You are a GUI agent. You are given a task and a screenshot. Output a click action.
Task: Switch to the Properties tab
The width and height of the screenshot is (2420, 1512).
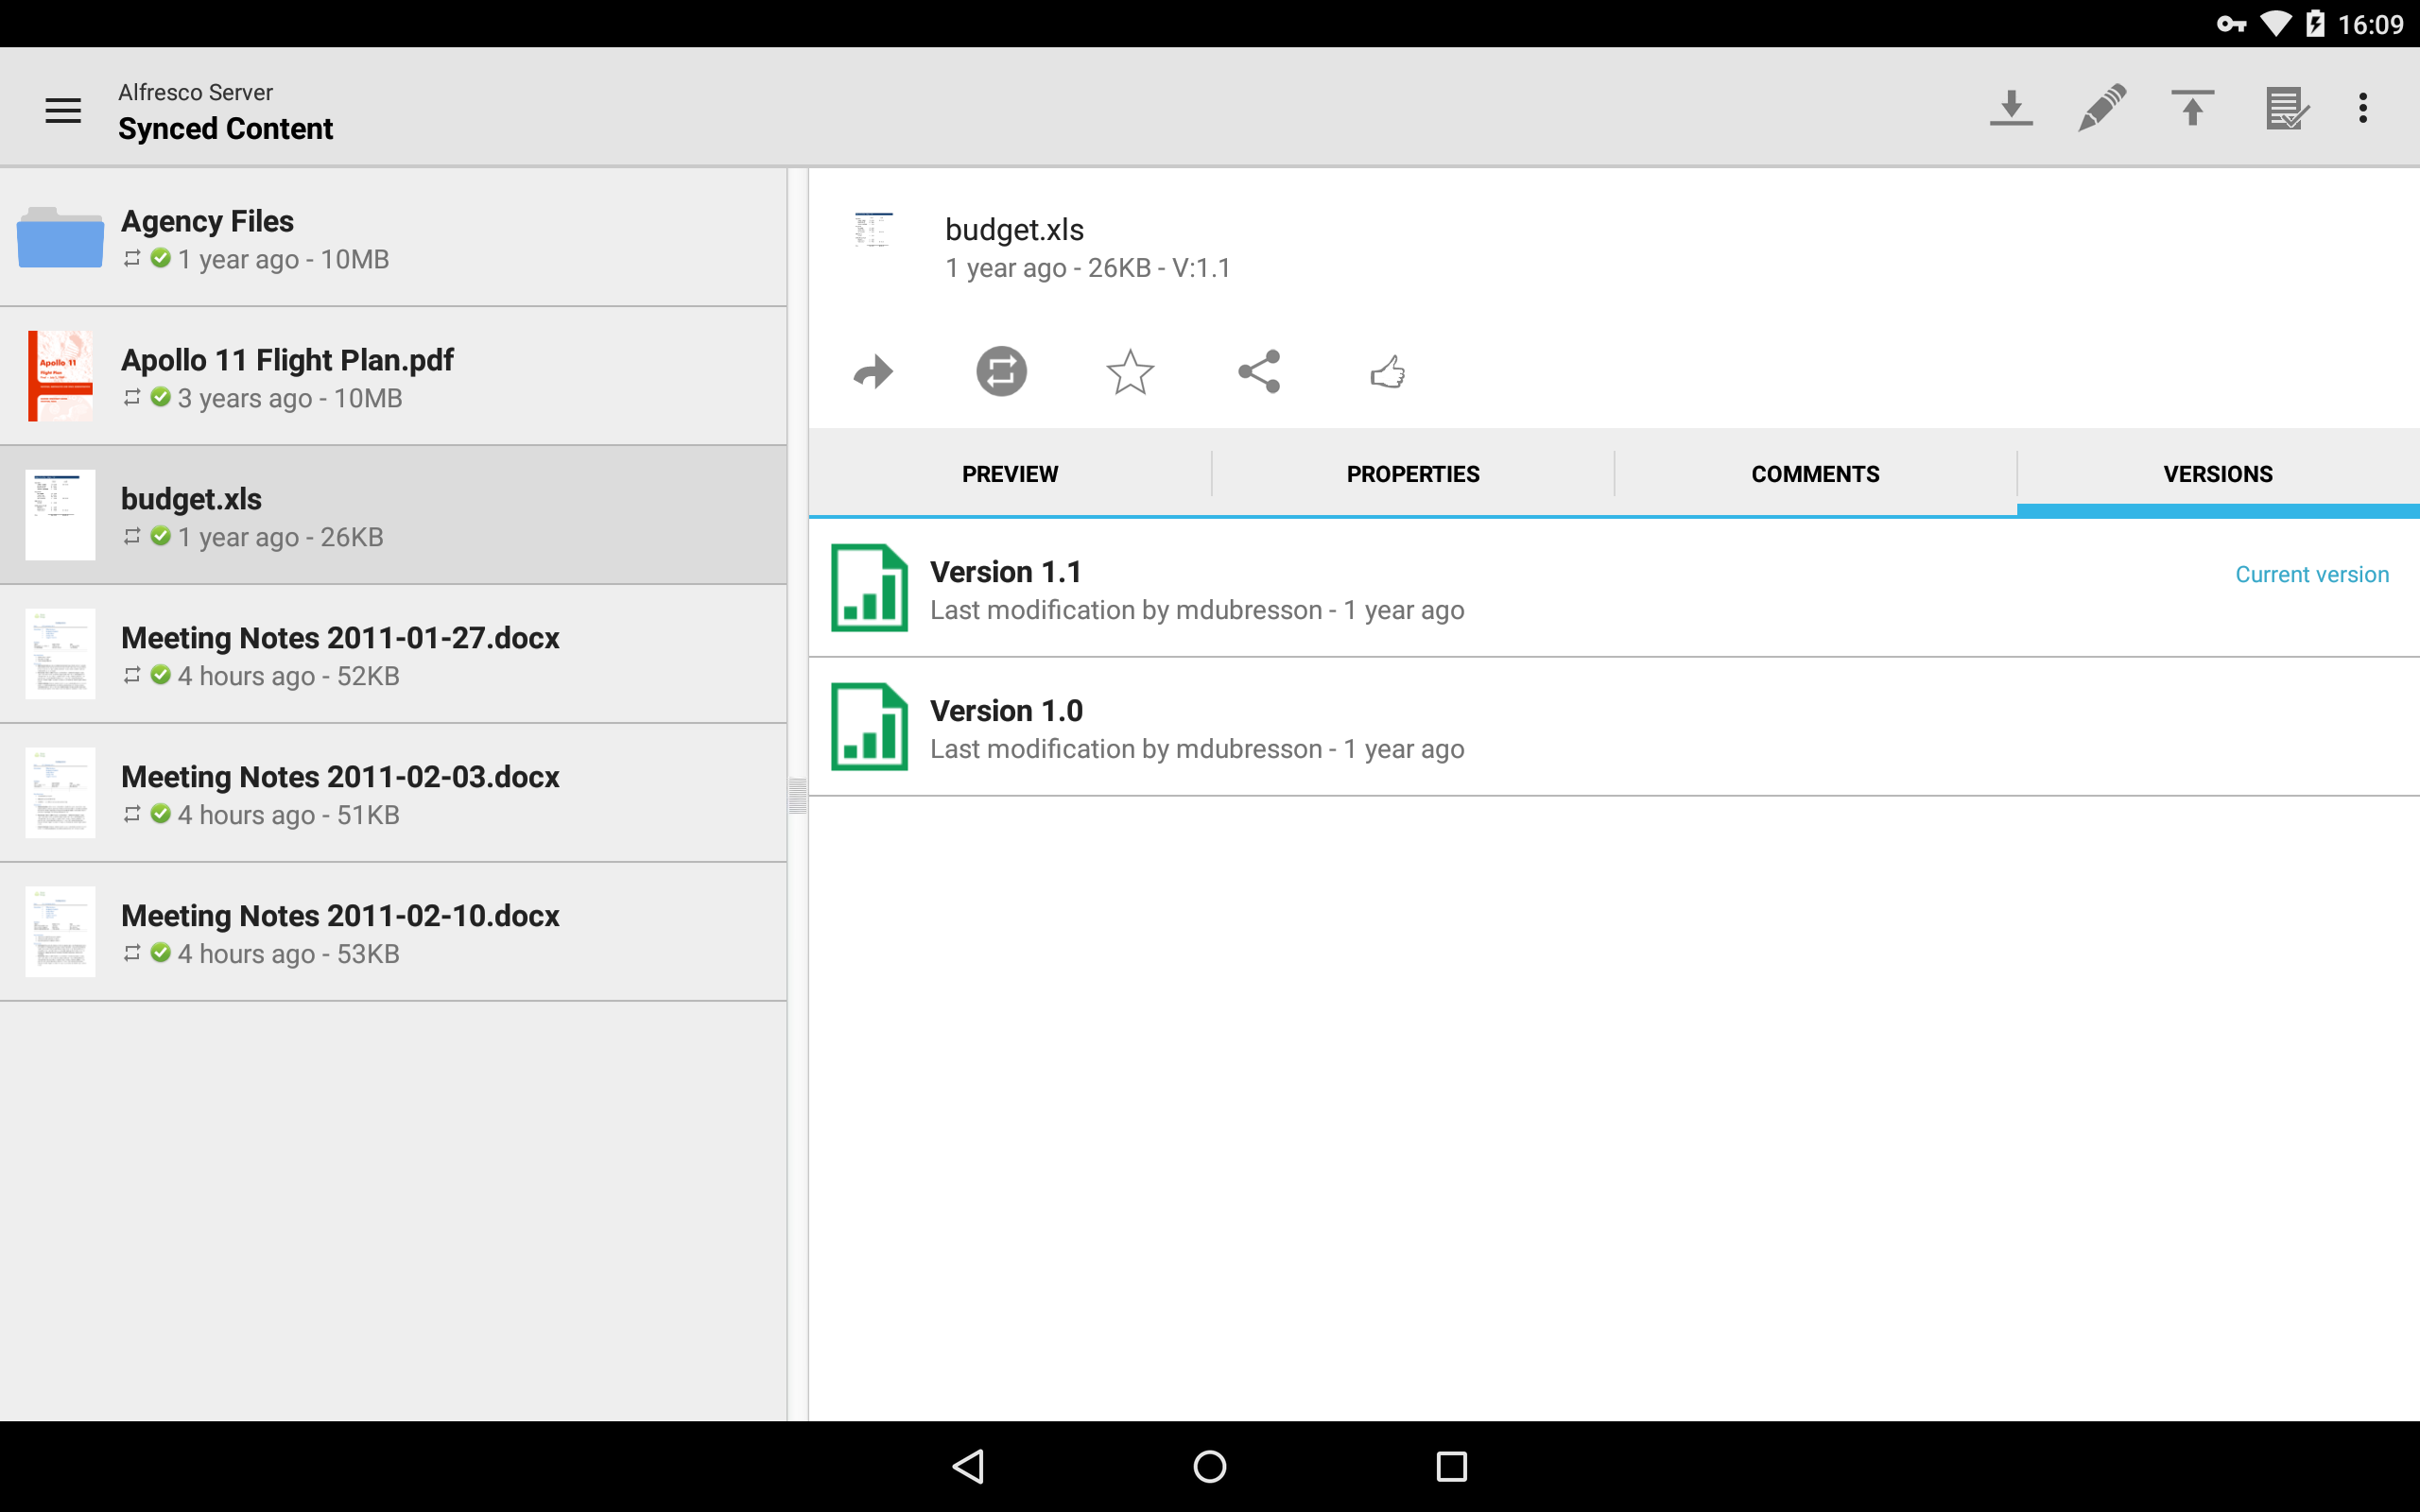[x=1413, y=474]
